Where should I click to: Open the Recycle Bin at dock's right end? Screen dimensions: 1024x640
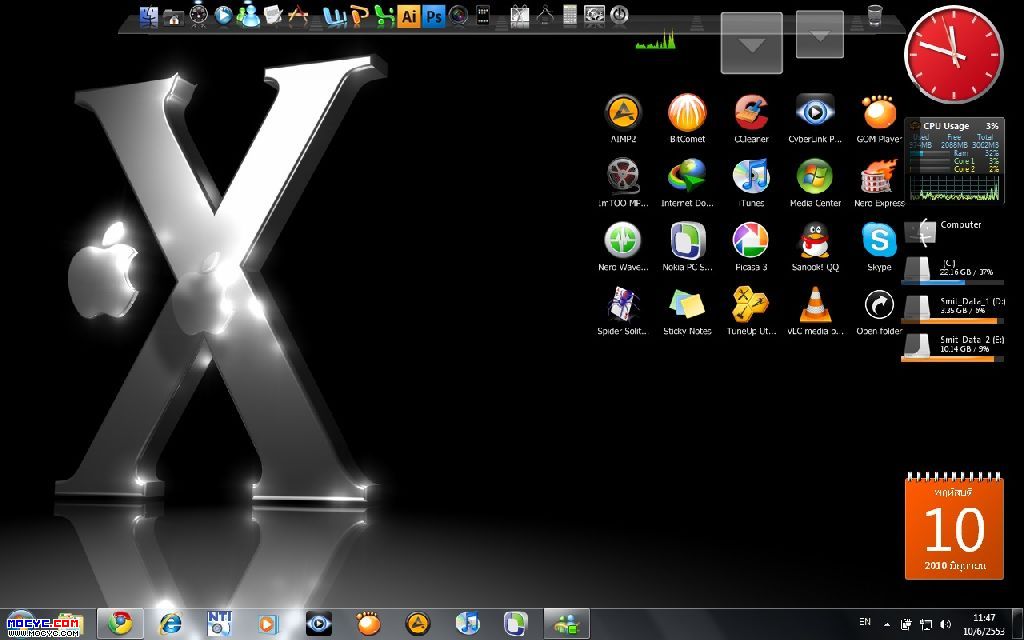click(x=874, y=14)
